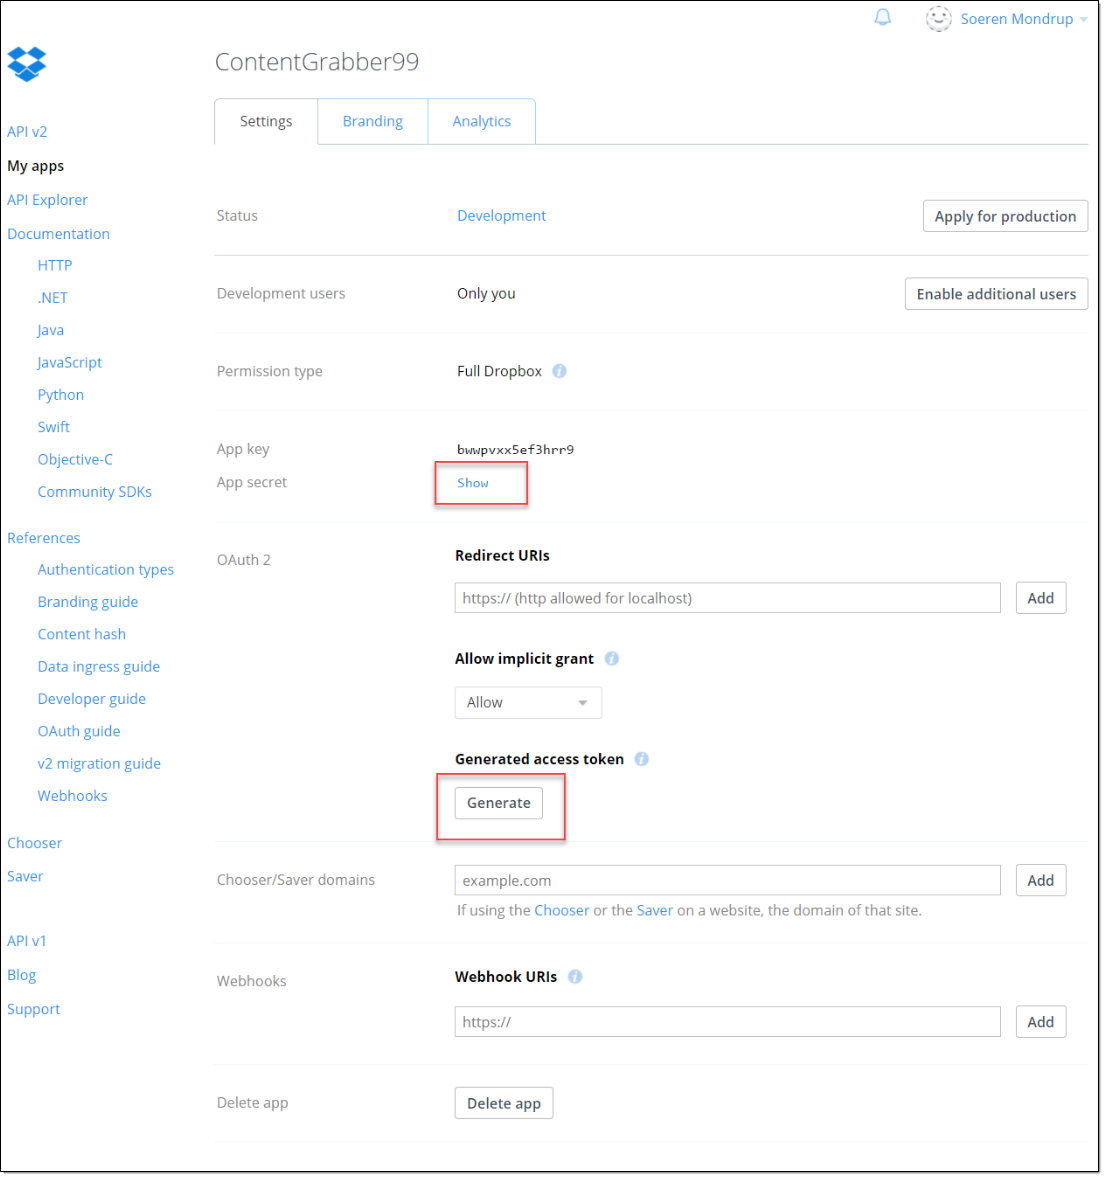The height and width of the screenshot is (1177, 1104).
Task: Open the Analytics tab
Action: click(x=481, y=121)
